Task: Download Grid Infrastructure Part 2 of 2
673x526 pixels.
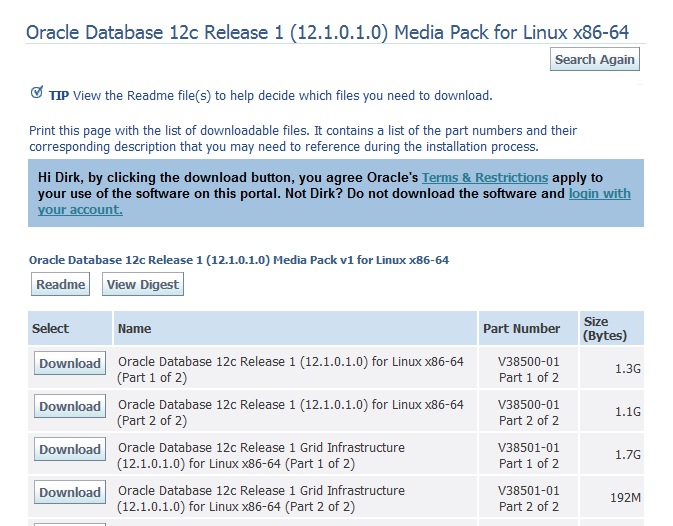Action: point(70,492)
